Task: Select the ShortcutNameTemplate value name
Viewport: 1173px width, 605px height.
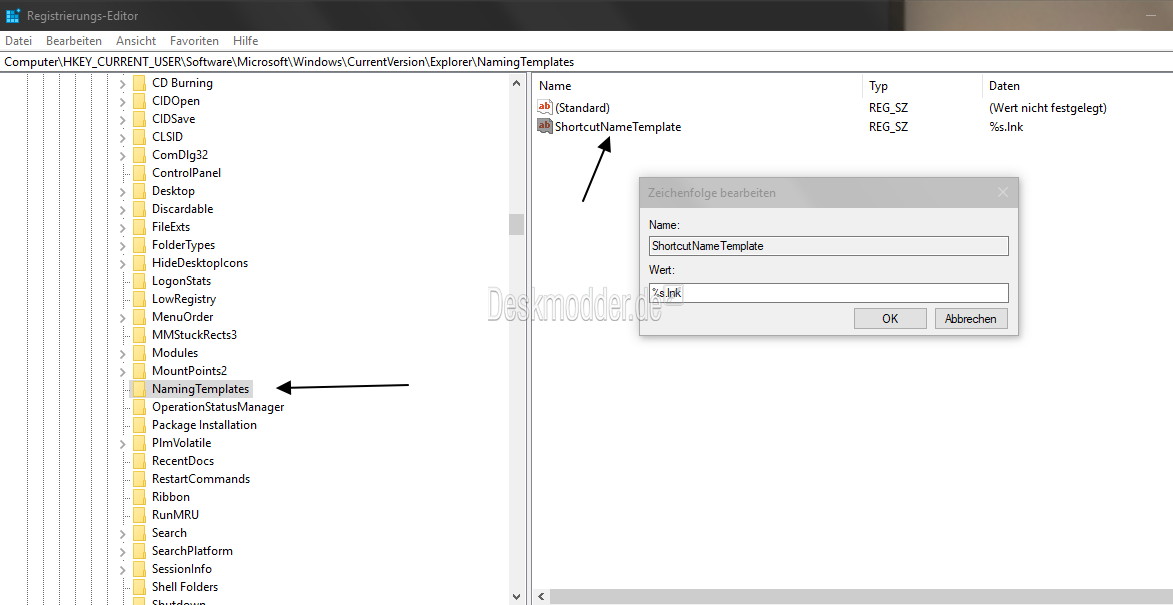Action: [618, 127]
